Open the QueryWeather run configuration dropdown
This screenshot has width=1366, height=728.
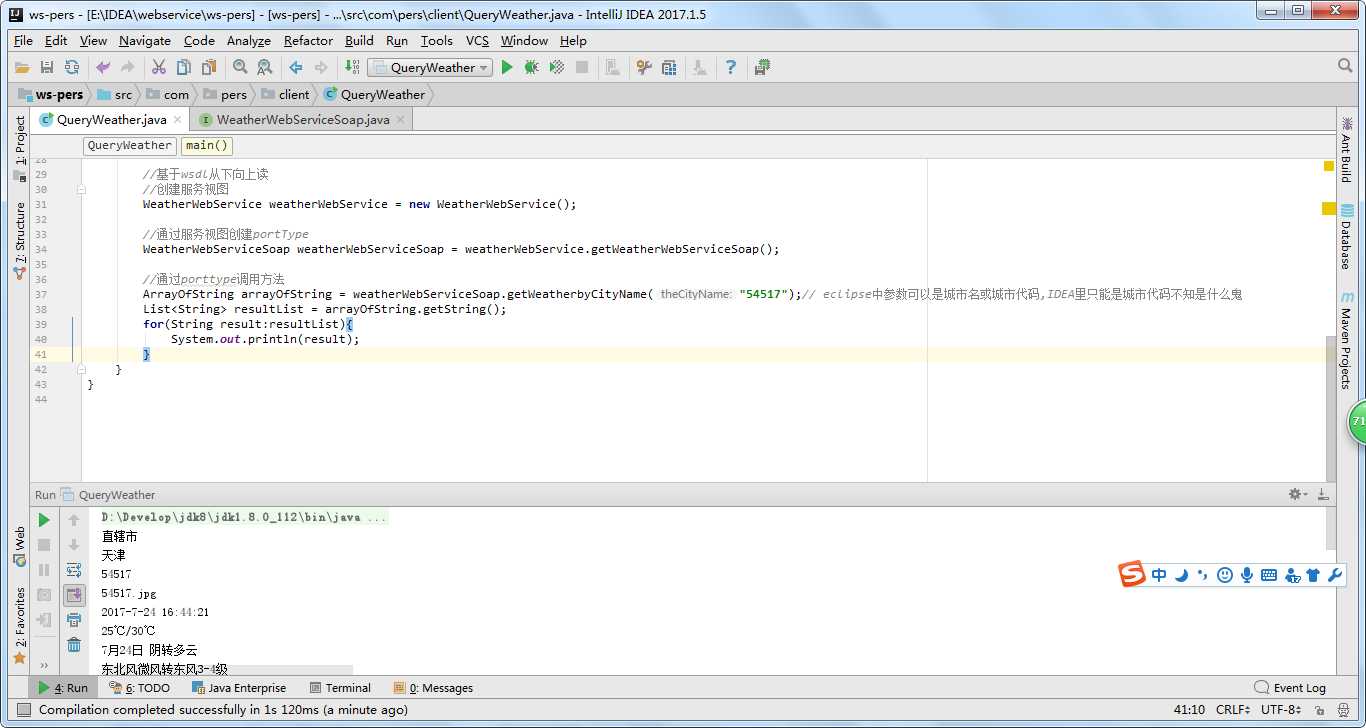tap(430, 67)
